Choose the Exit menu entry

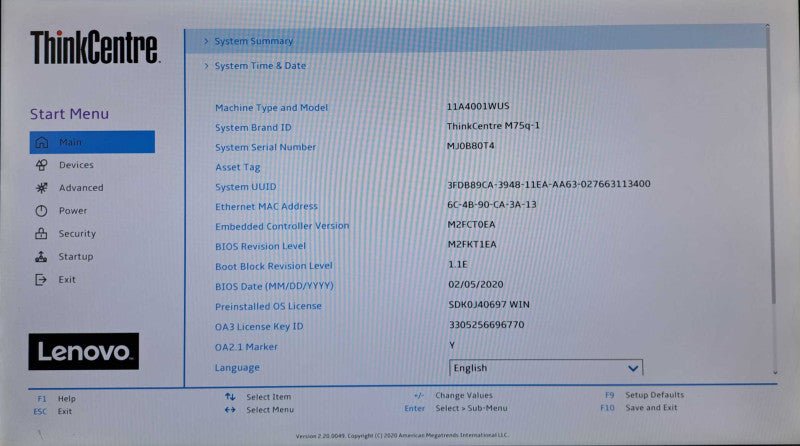[67, 280]
